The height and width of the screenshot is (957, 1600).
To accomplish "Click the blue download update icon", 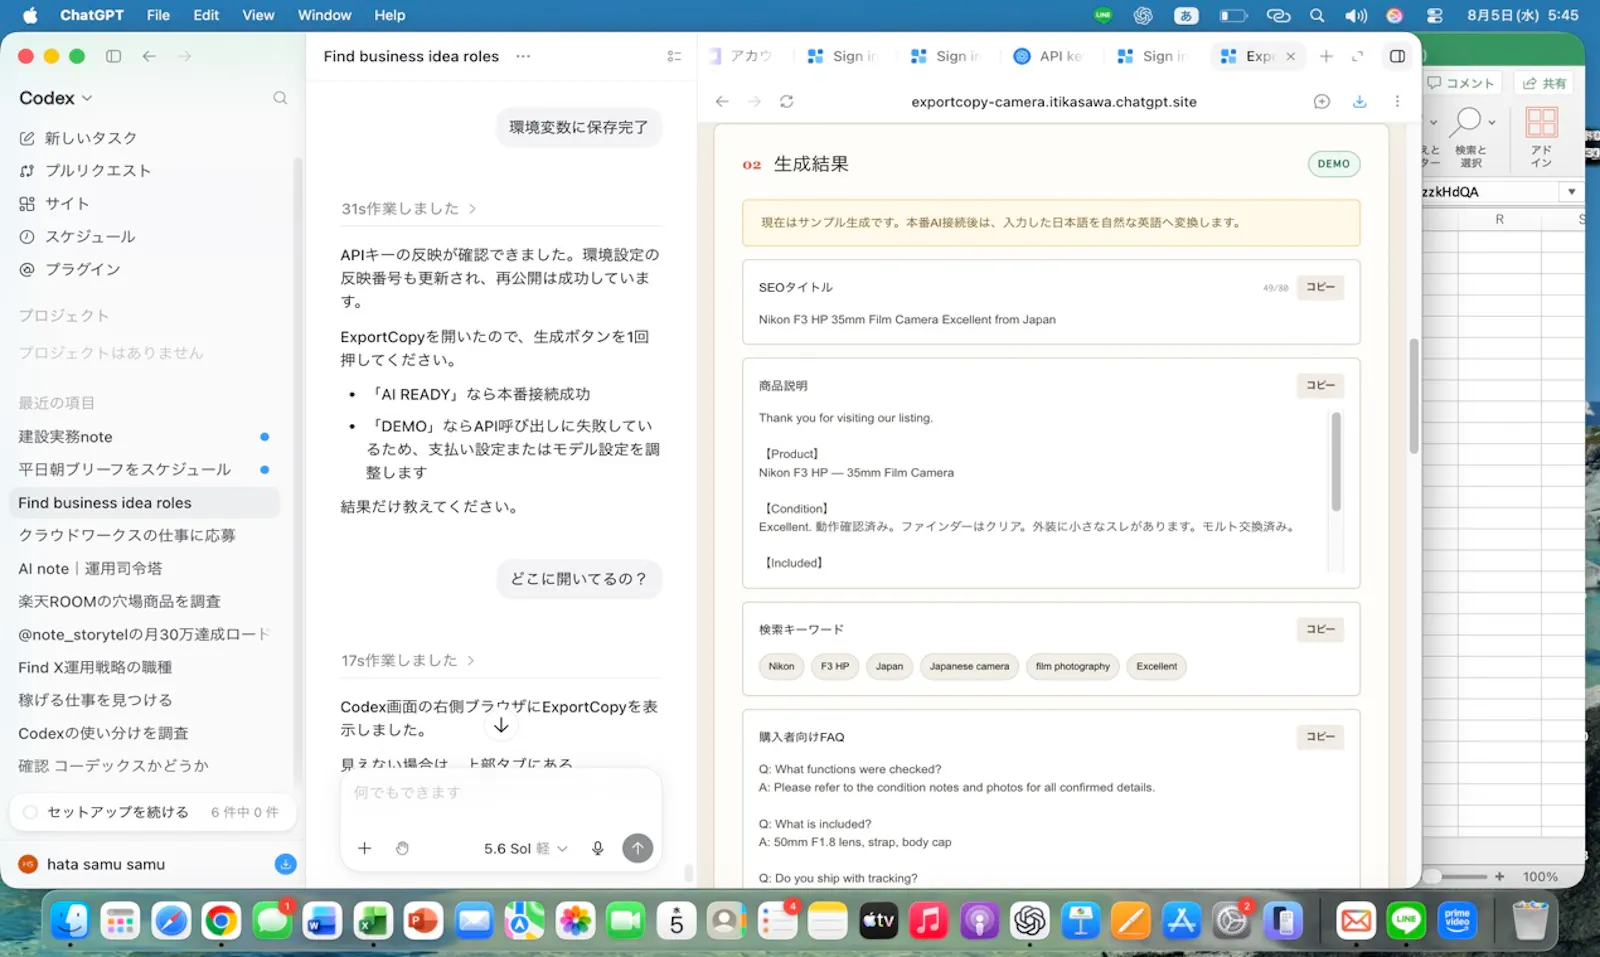I will (285, 864).
